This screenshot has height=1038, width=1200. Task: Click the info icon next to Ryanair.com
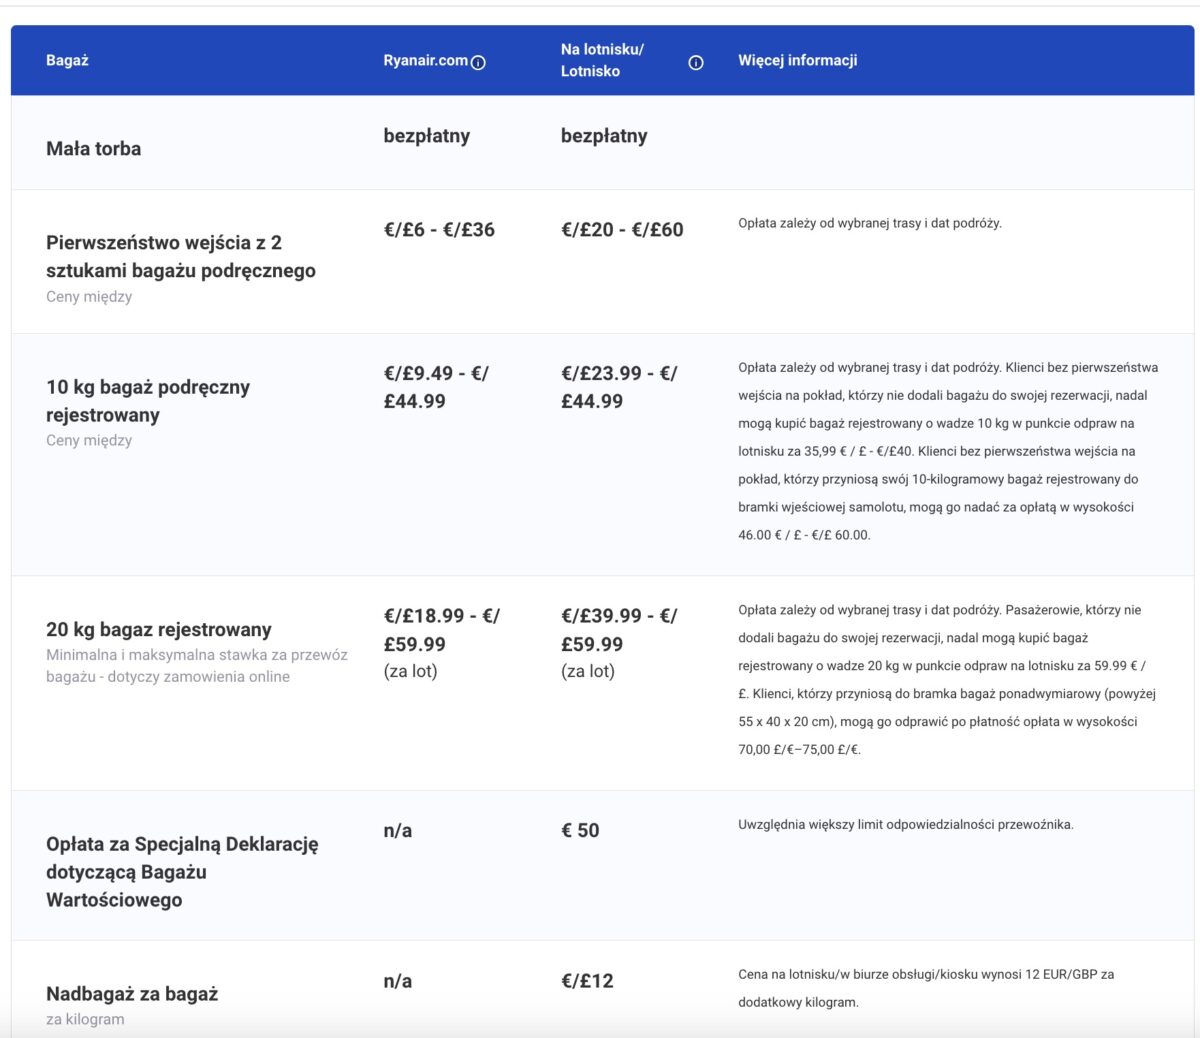[x=478, y=63]
